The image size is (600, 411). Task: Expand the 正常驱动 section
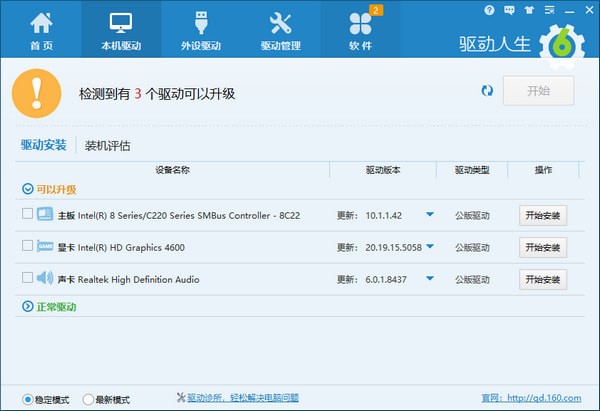tap(27, 307)
